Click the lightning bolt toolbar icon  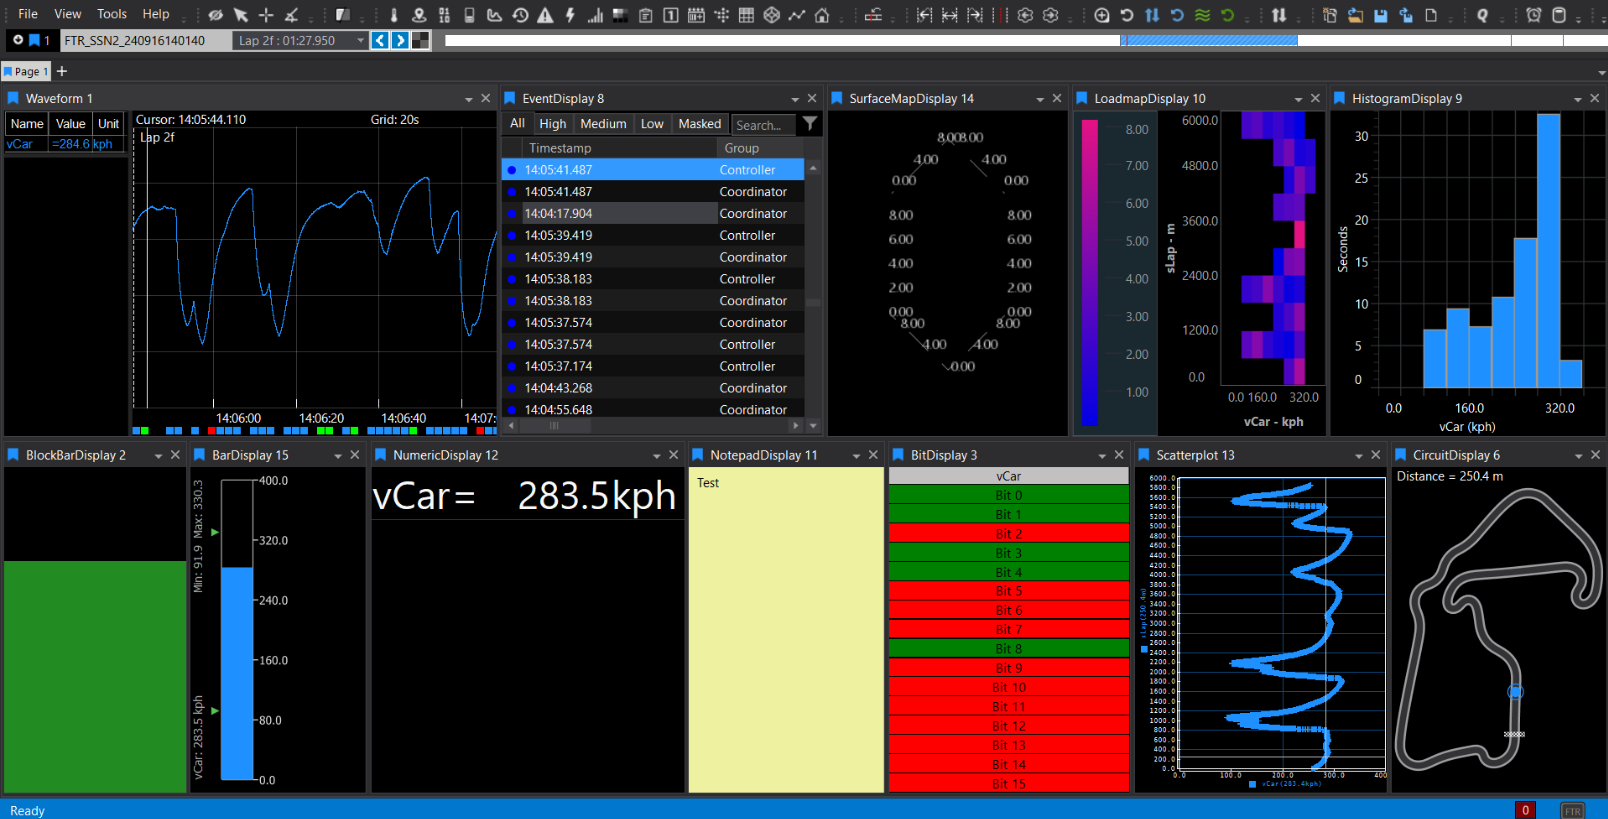click(570, 15)
